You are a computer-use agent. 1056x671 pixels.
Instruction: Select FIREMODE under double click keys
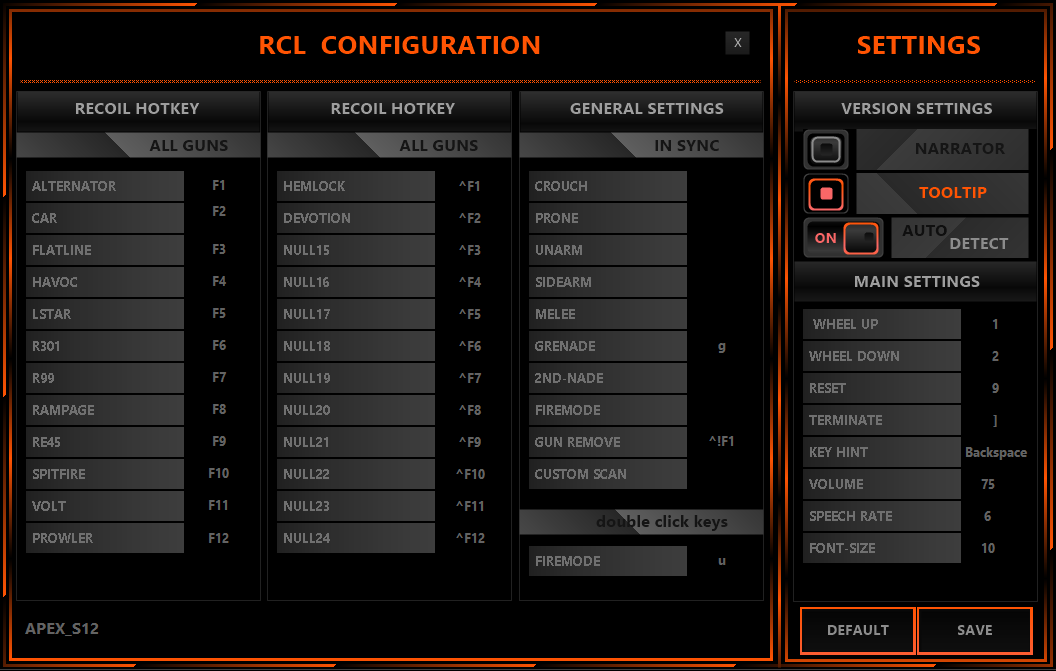pos(607,561)
